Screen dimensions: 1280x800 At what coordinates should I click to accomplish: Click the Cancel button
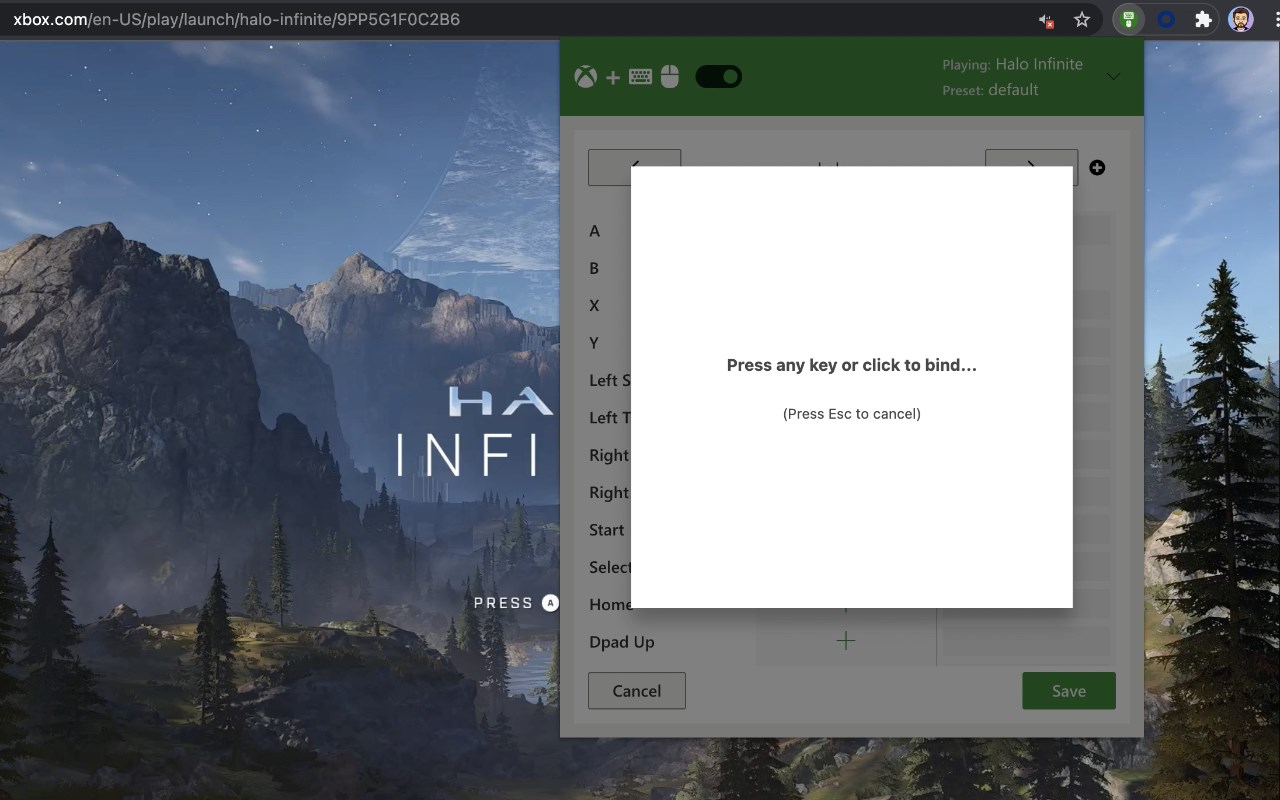[637, 691]
